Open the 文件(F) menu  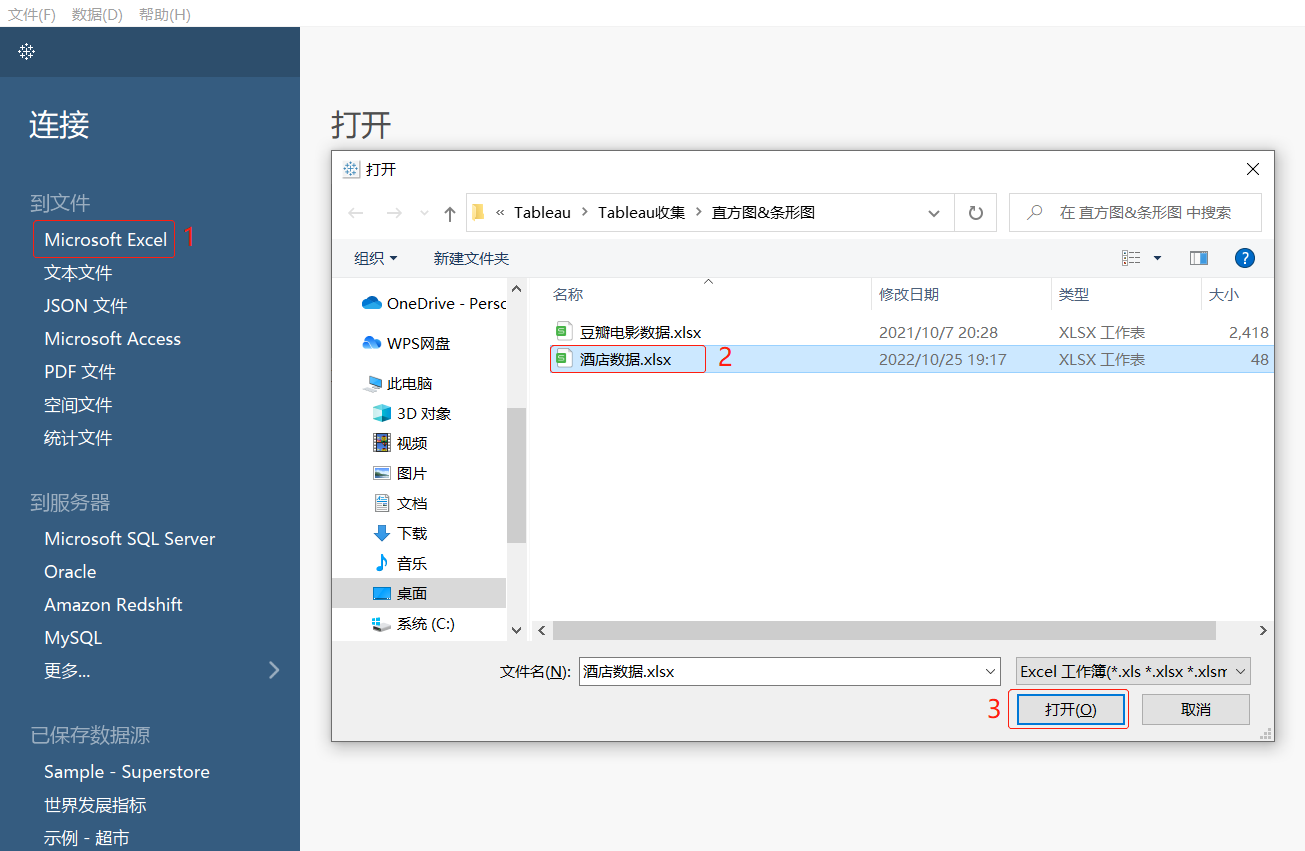pos(33,14)
